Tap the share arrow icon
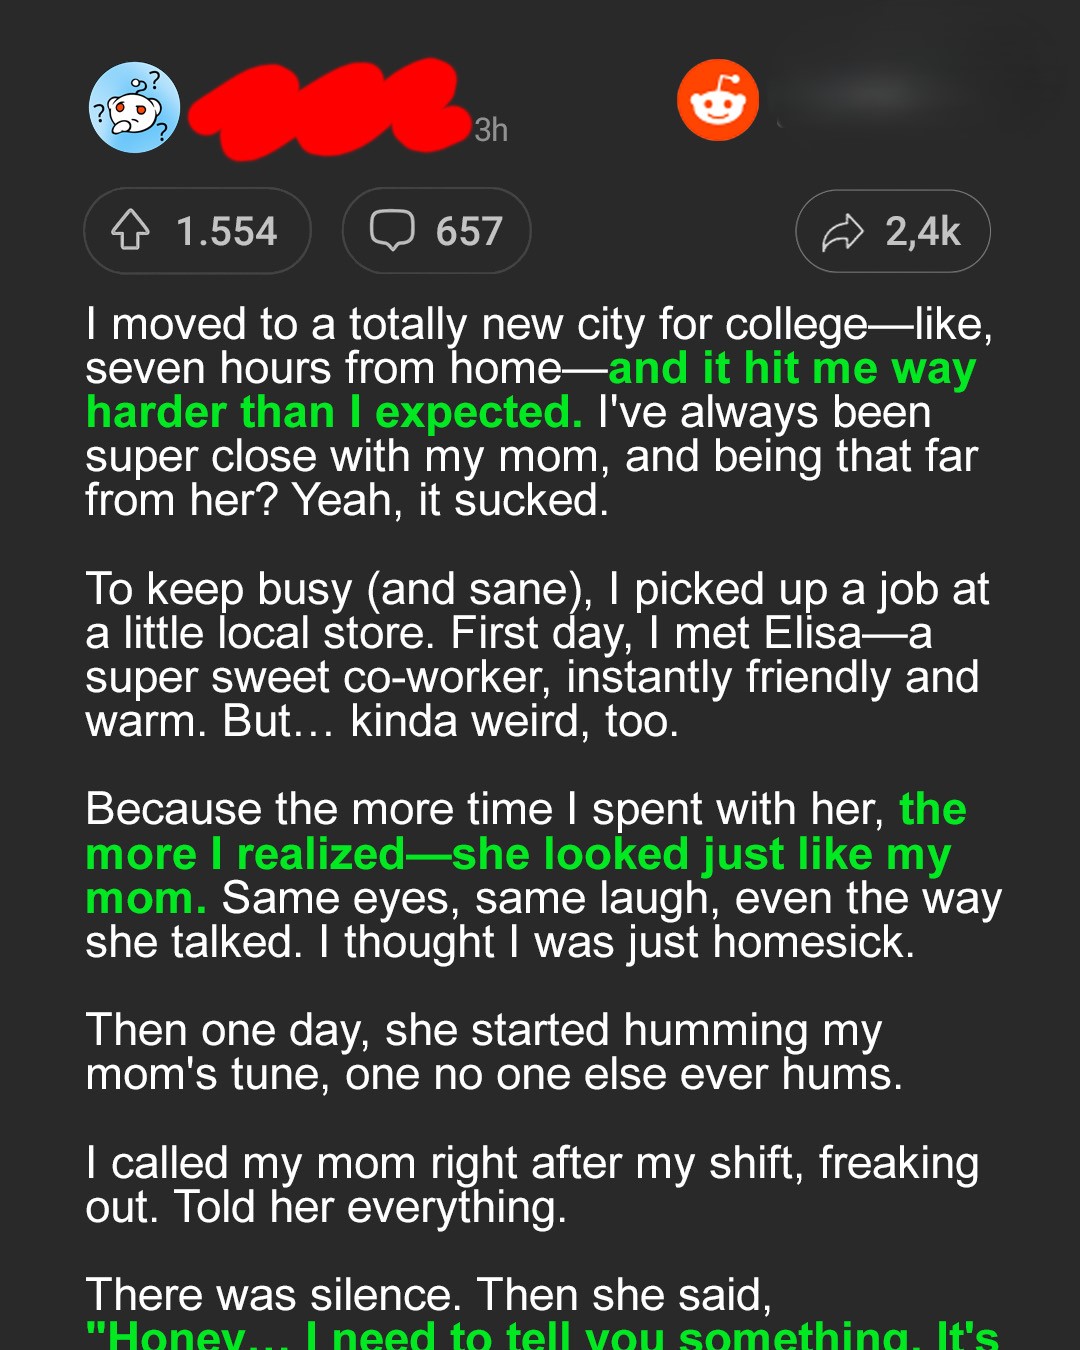1080x1350 pixels. click(842, 232)
